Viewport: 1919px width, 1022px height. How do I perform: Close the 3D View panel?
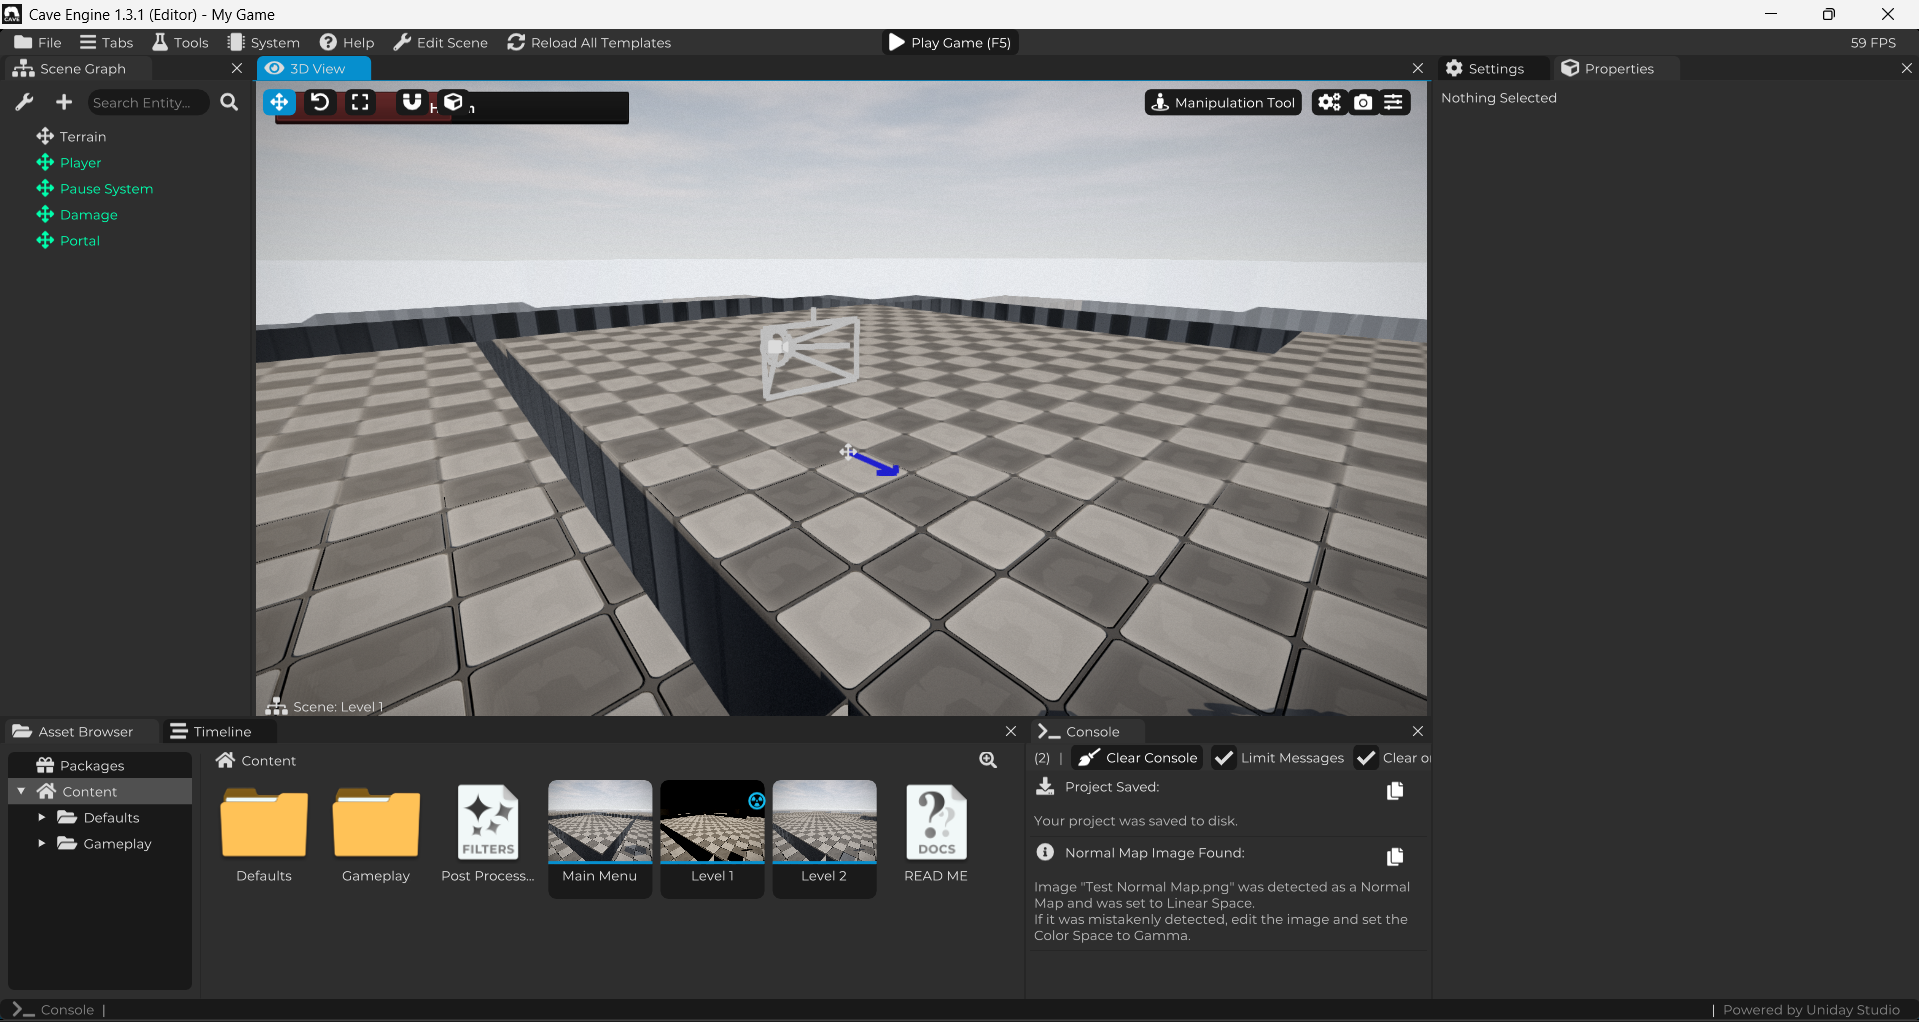(1418, 68)
